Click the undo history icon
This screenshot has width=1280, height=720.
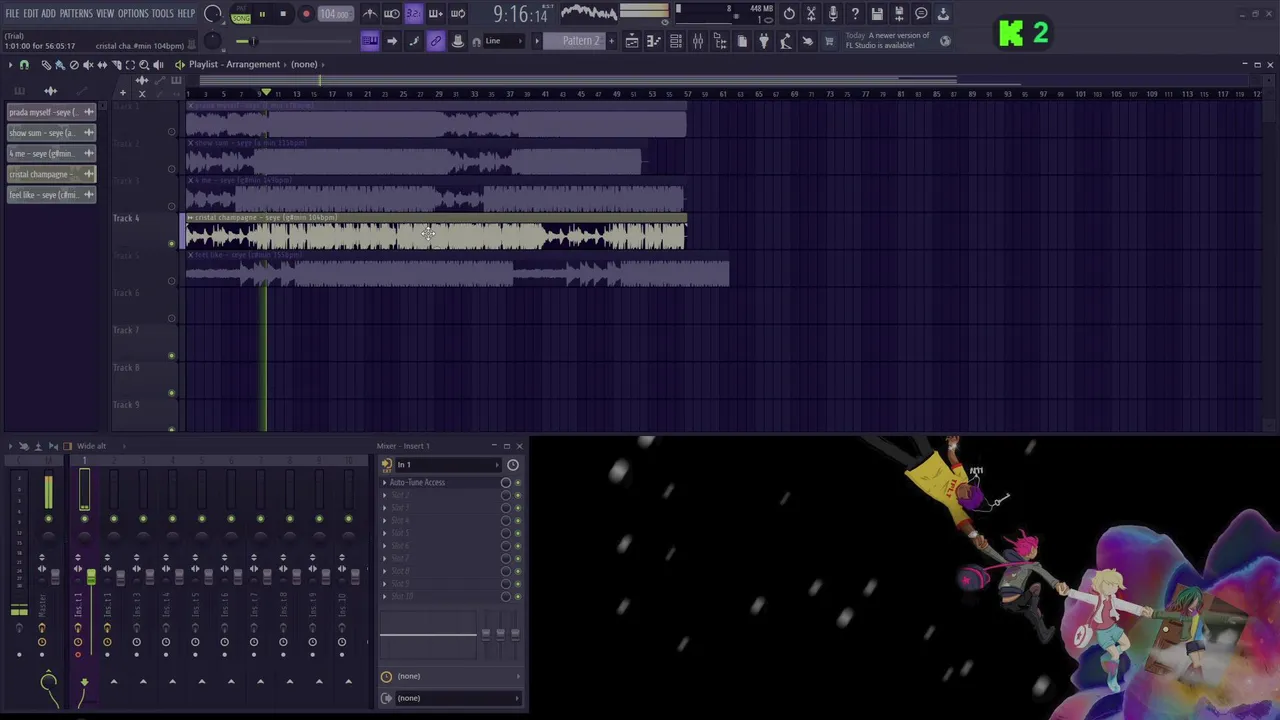789,14
